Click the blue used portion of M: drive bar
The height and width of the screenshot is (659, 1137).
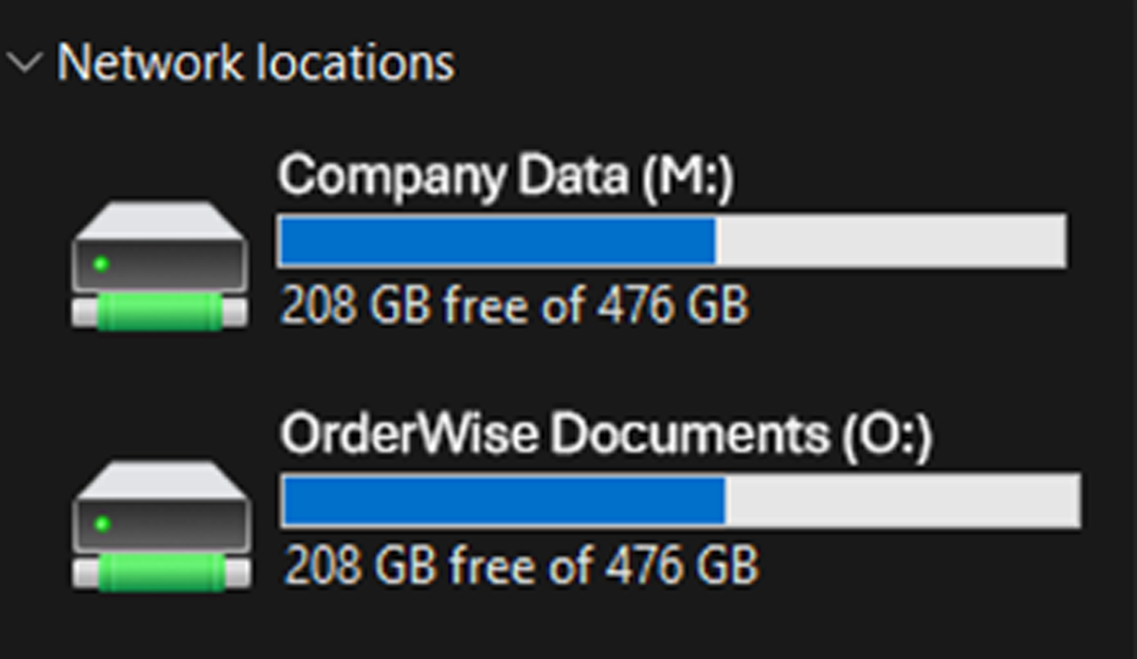point(497,241)
